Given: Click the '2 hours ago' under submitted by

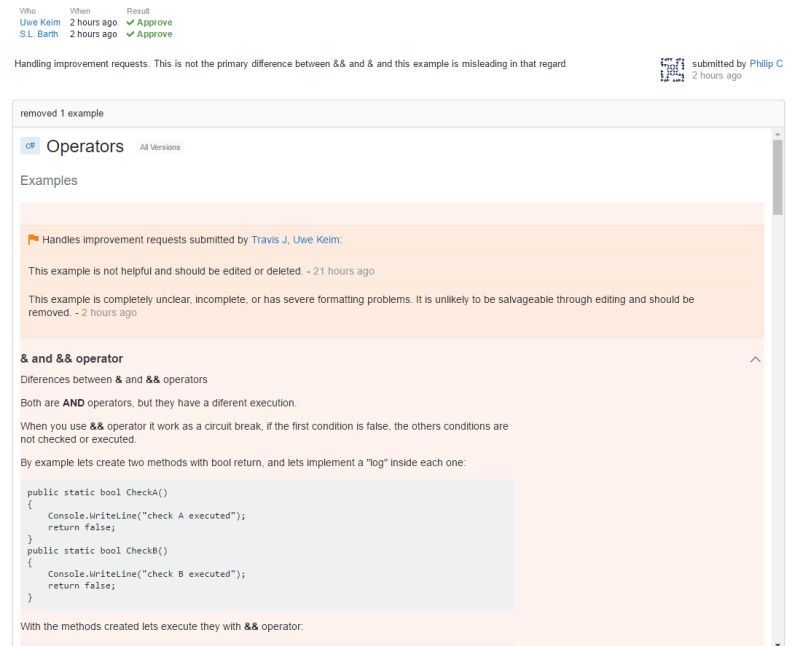Looking at the screenshot, I should 717,76.
